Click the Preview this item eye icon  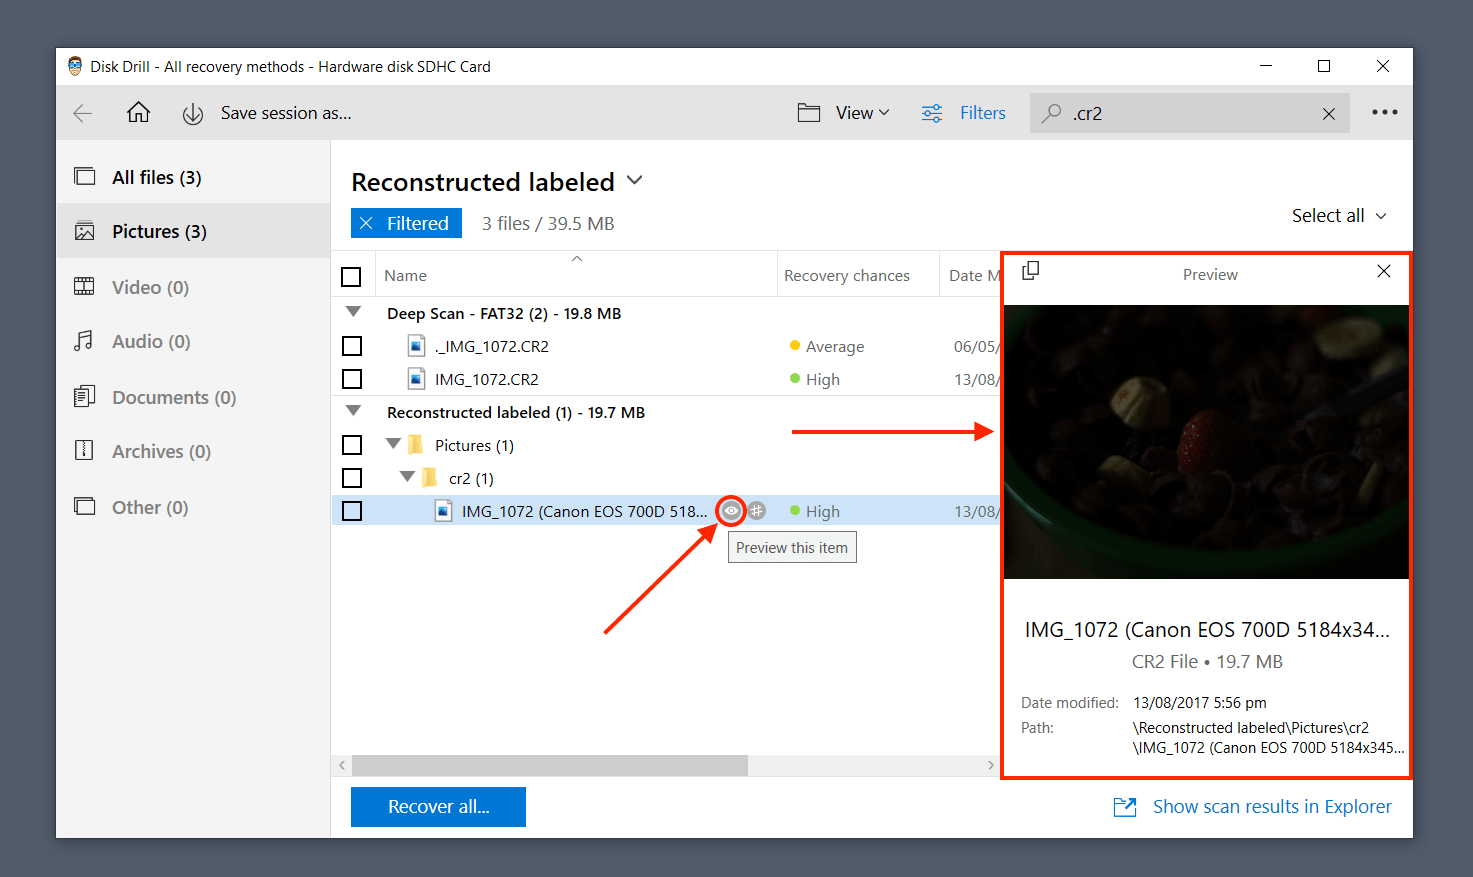pos(731,511)
